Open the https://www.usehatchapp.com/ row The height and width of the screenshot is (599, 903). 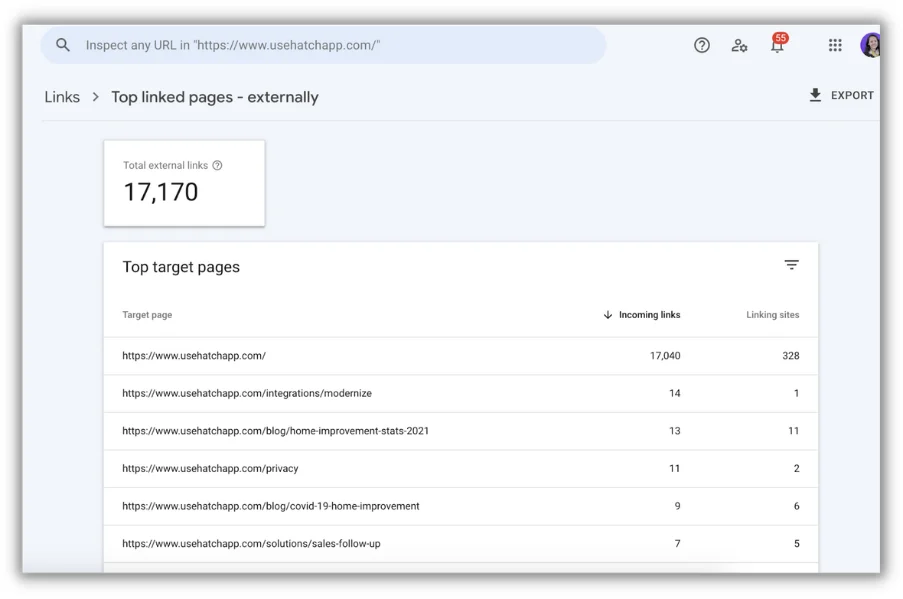461,356
